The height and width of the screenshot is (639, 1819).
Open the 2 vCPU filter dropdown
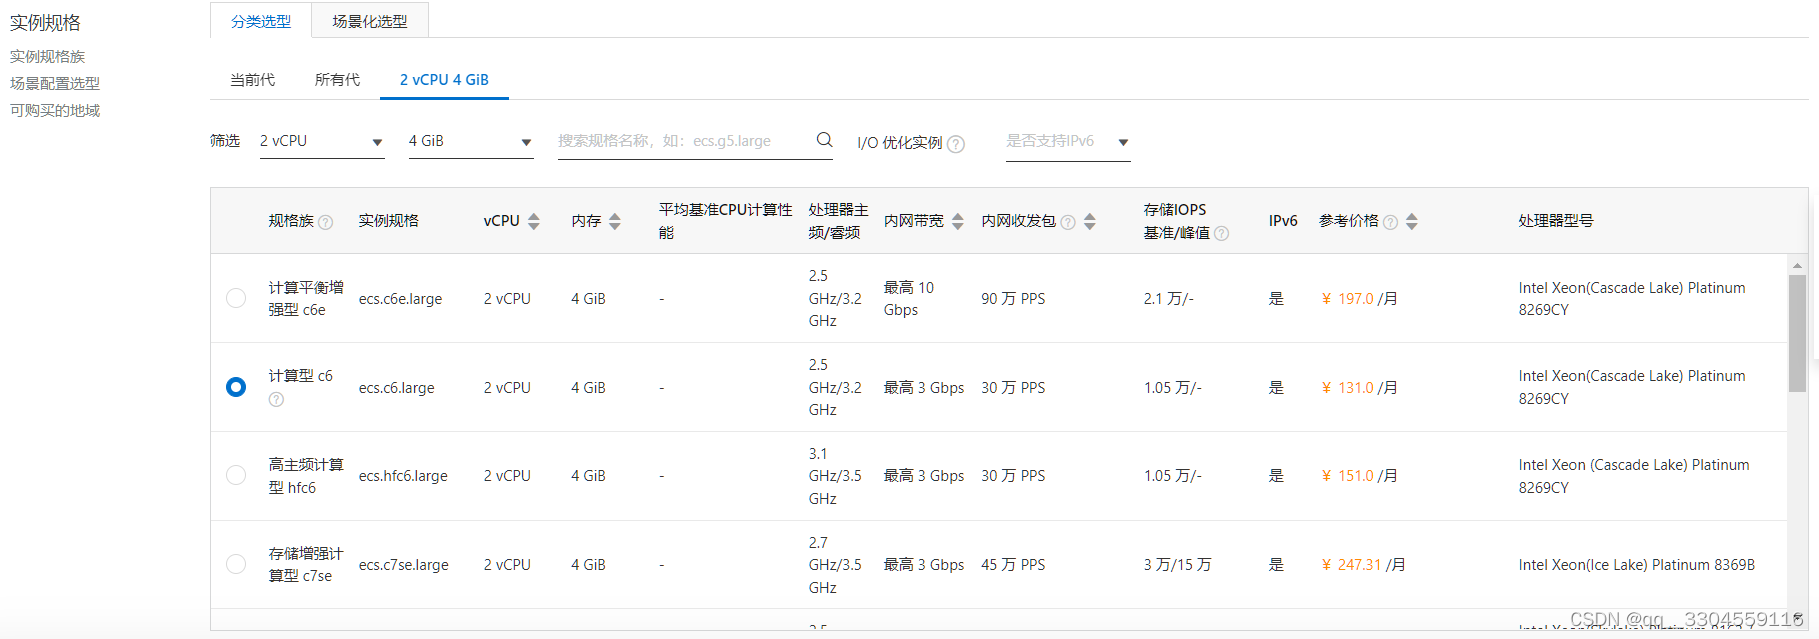pos(322,141)
